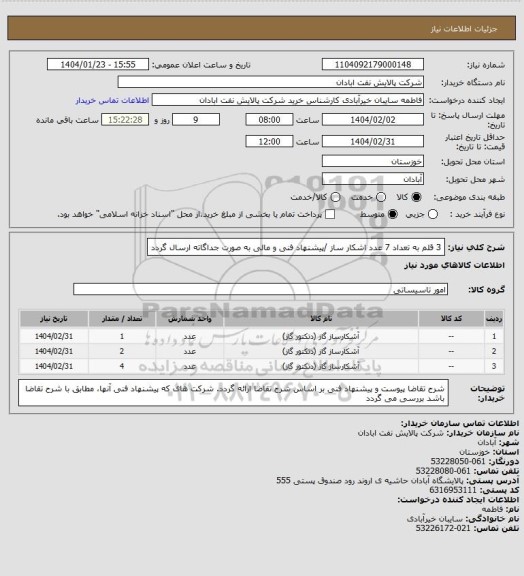Select the کالا radio button

(416, 197)
